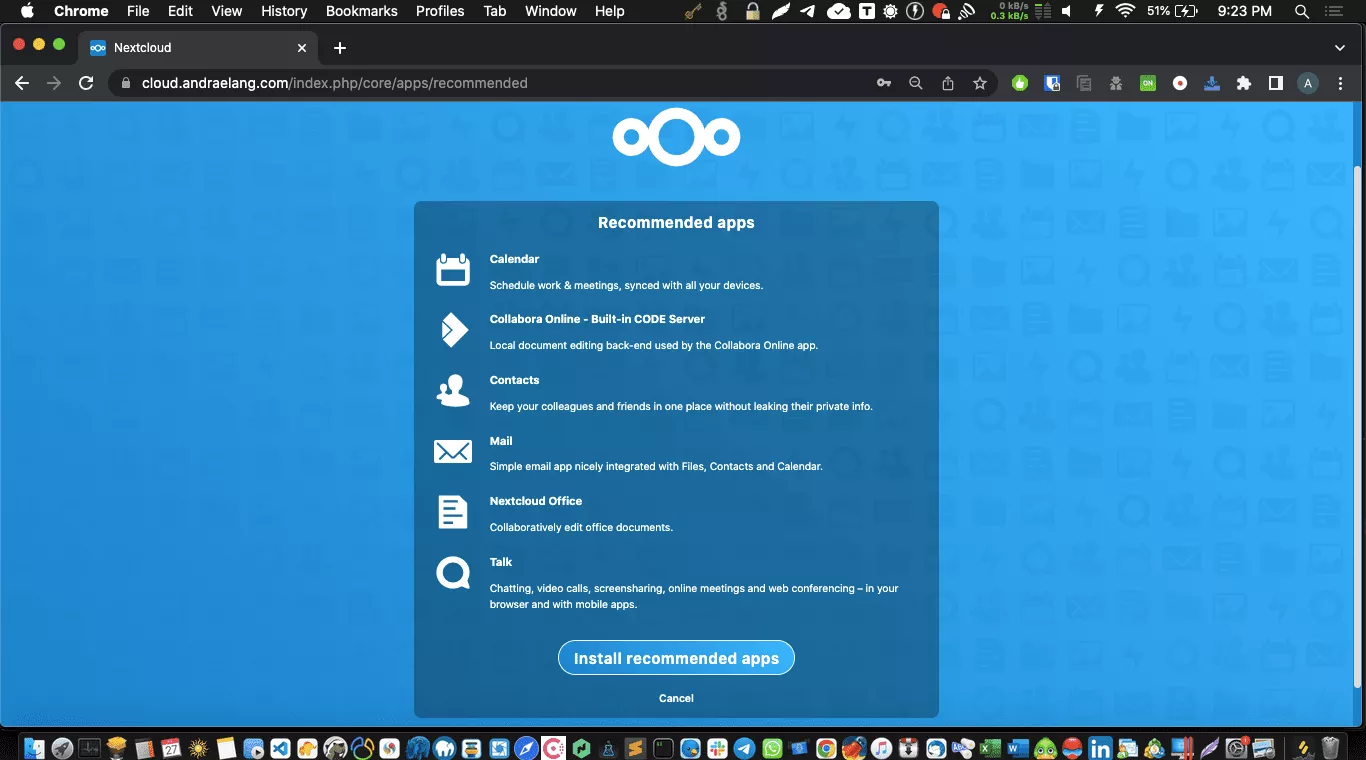Click 'Collabora Online - Built-in CODE Server' title

click(597, 319)
